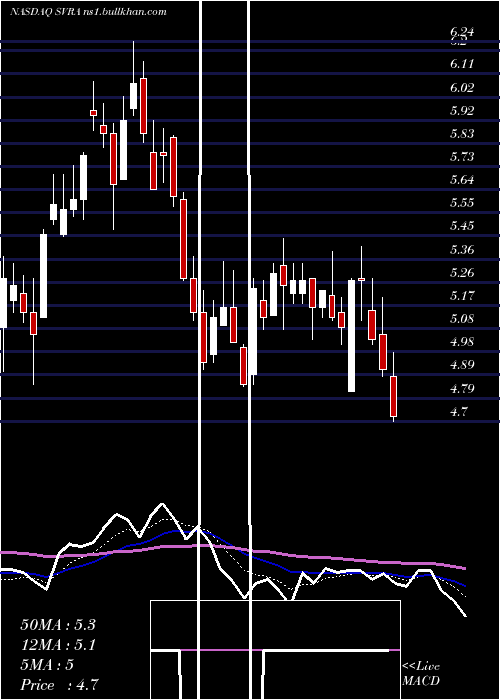The image size is (500, 700).
Task: Click the Live MACD label
Action: [x=421, y=674]
